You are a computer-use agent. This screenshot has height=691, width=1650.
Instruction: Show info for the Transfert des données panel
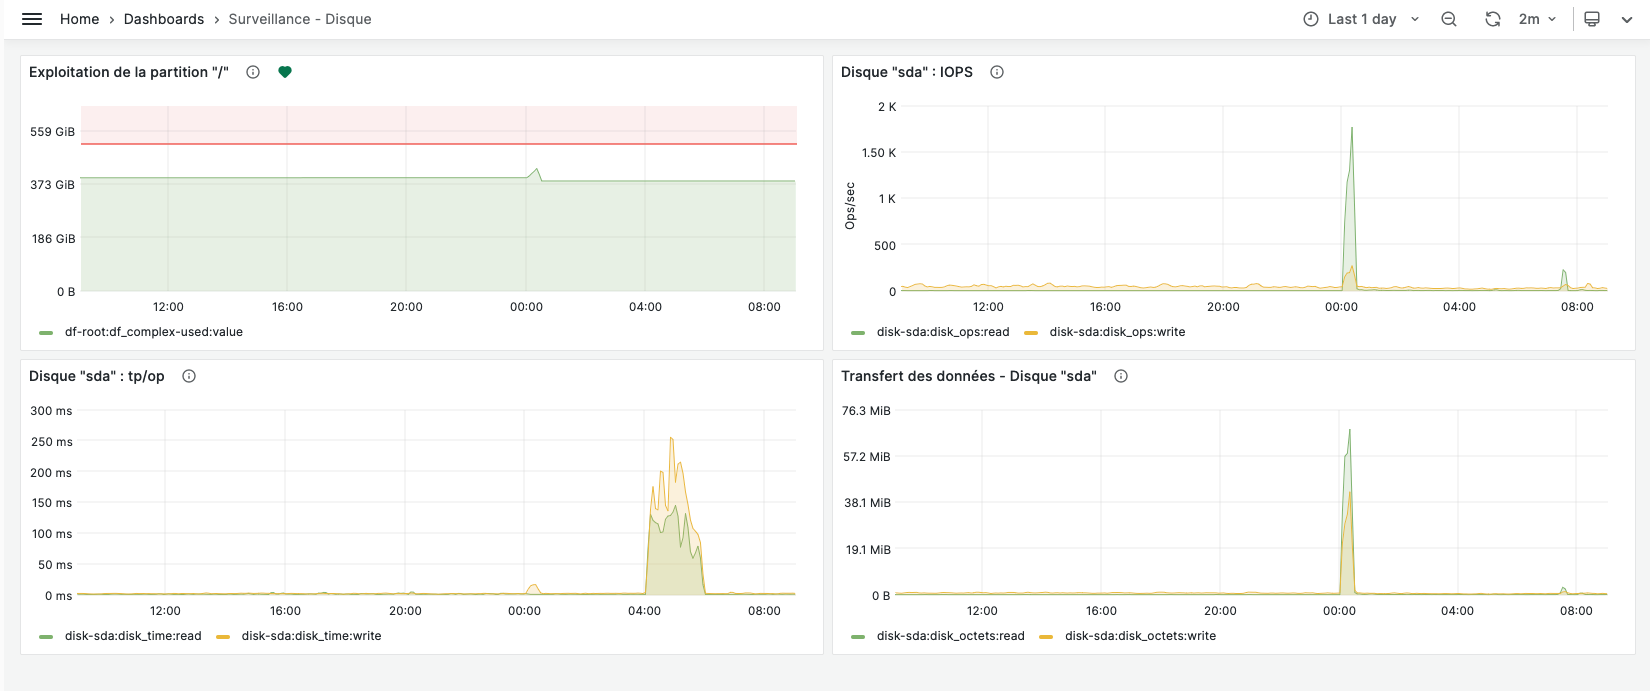(x=1121, y=376)
